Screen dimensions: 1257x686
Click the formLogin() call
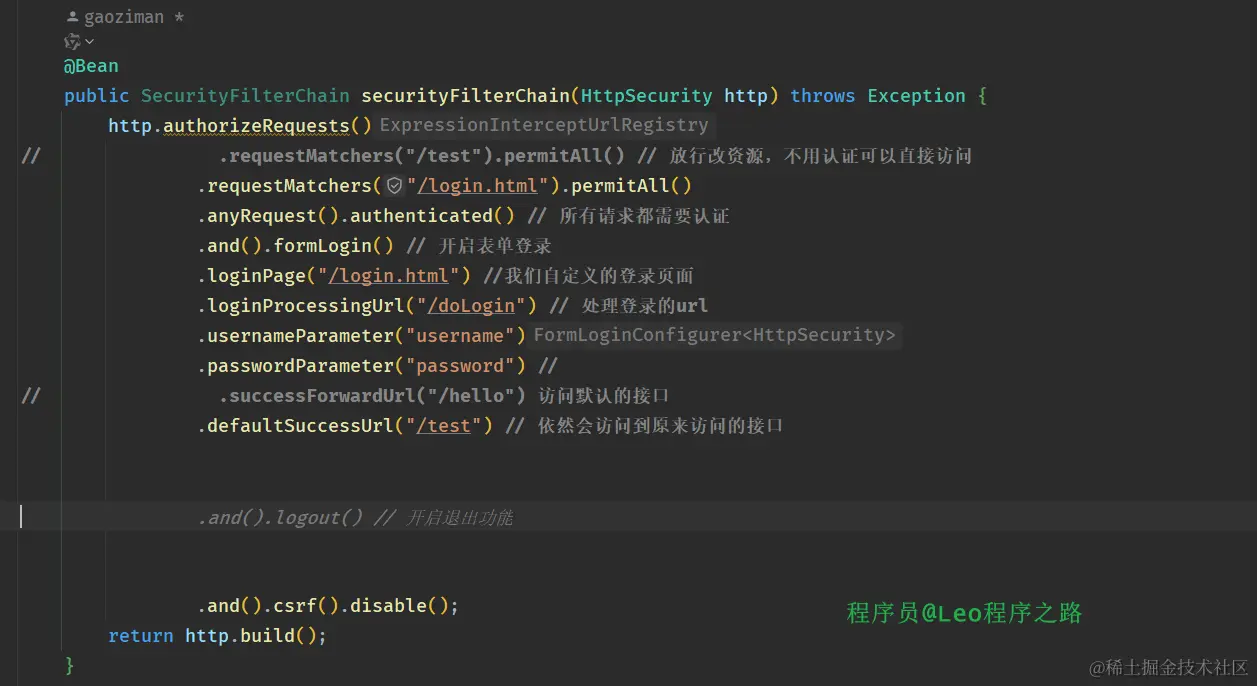334,246
